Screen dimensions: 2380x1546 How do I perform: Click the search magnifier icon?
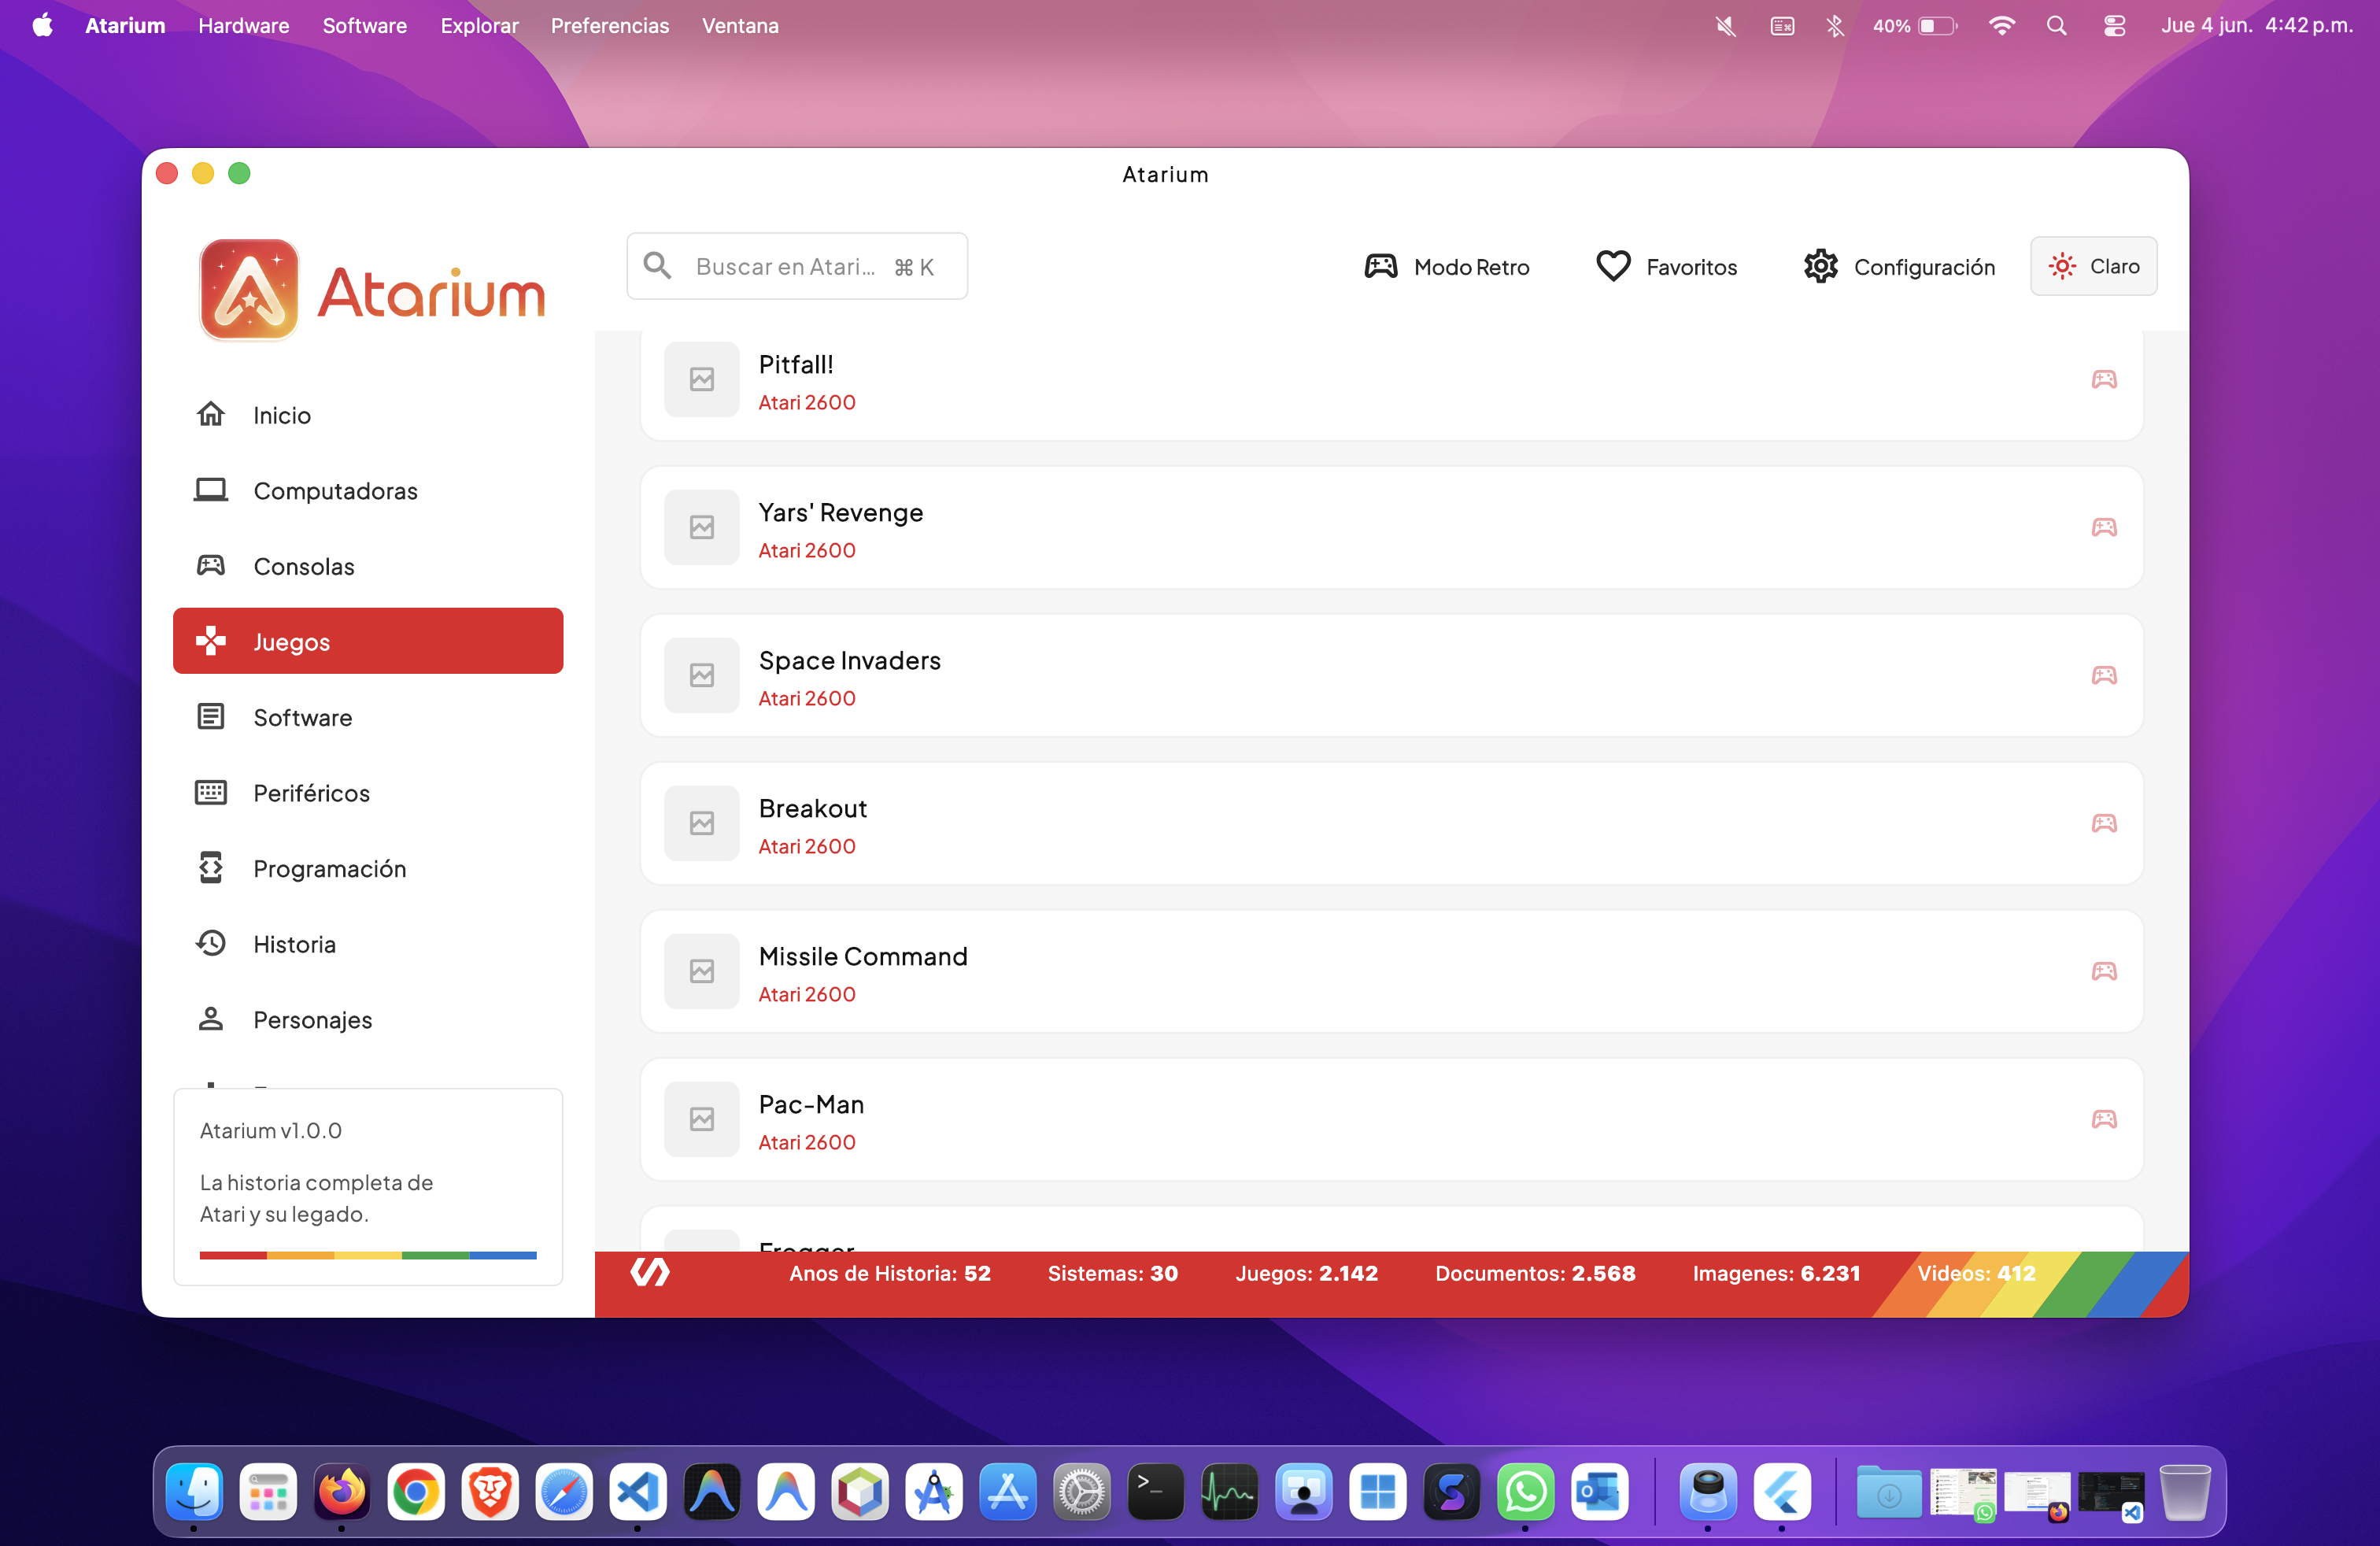tap(657, 265)
